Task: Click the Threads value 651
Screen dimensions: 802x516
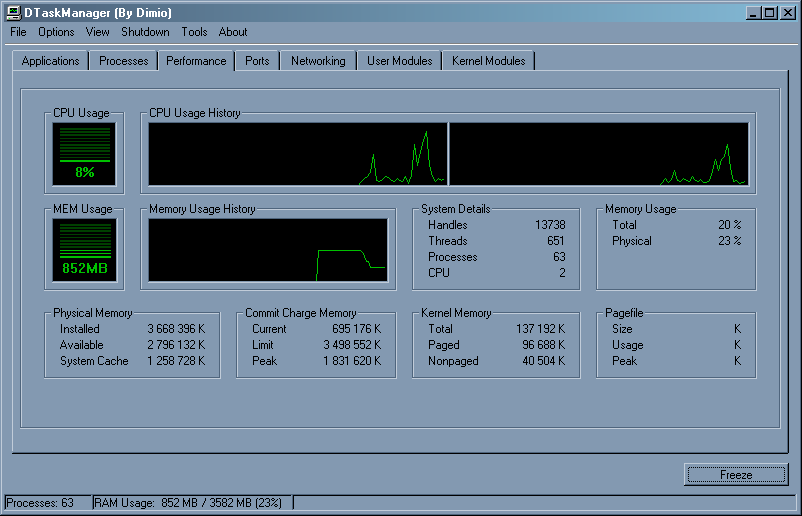Action: coord(555,241)
